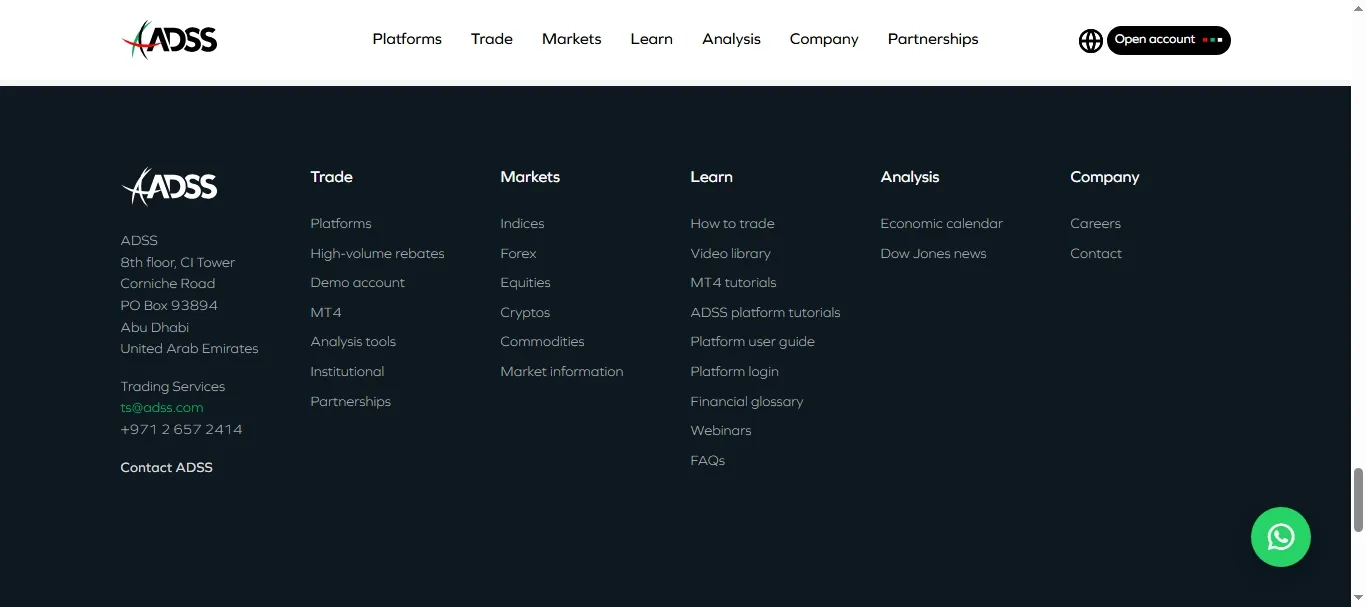Open the Markets navigation menu

click(572, 39)
